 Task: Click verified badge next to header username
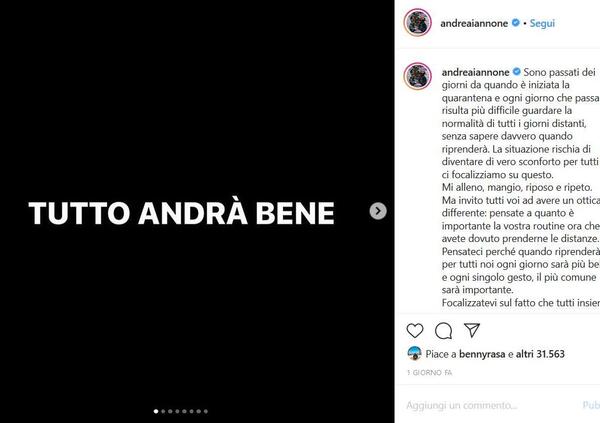pyautogui.click(x=516, y=23)
